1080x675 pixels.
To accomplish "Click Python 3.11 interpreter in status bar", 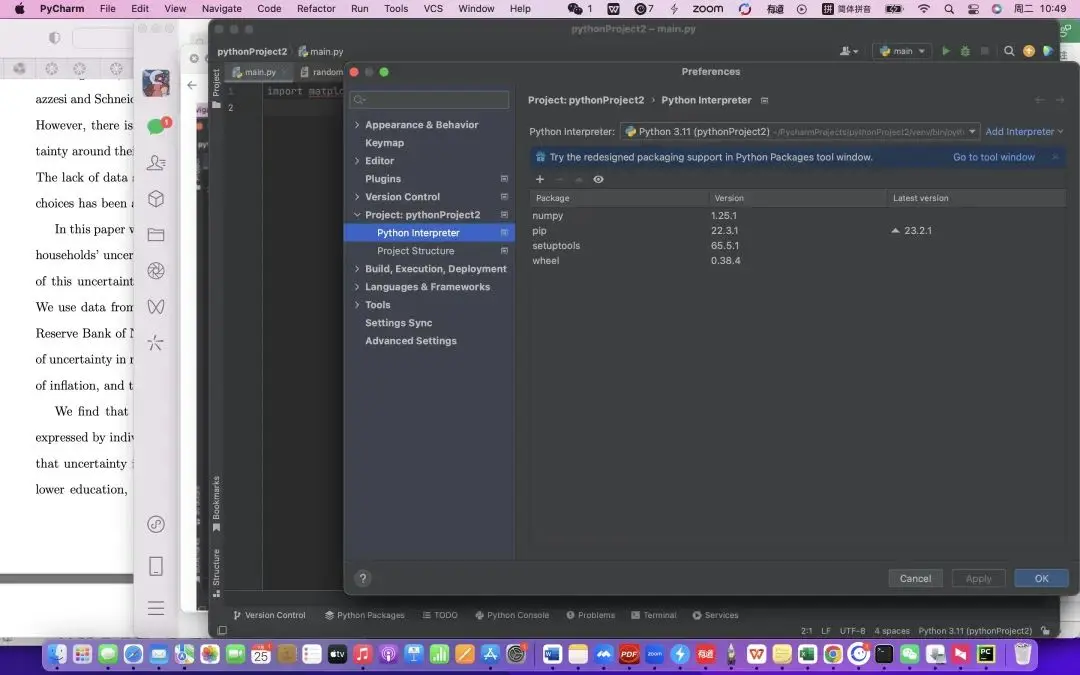I will (x=975, y=631).
